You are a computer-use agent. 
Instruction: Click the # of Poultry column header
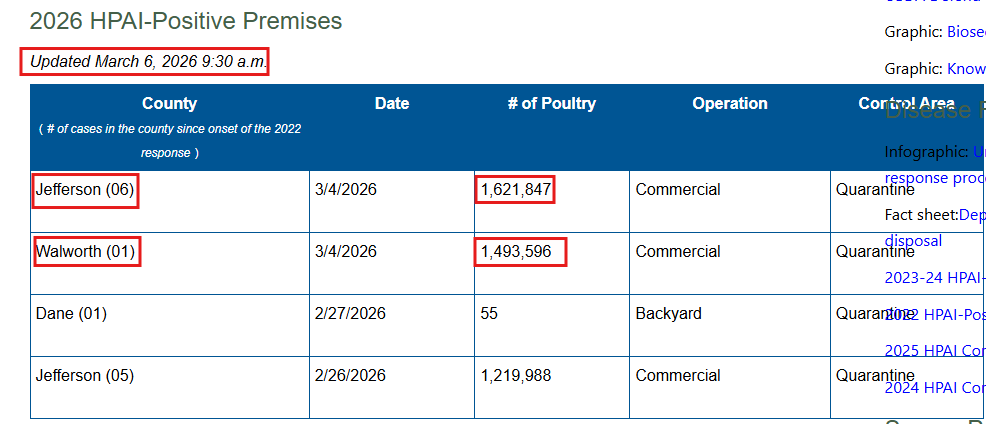pos(551,104)
